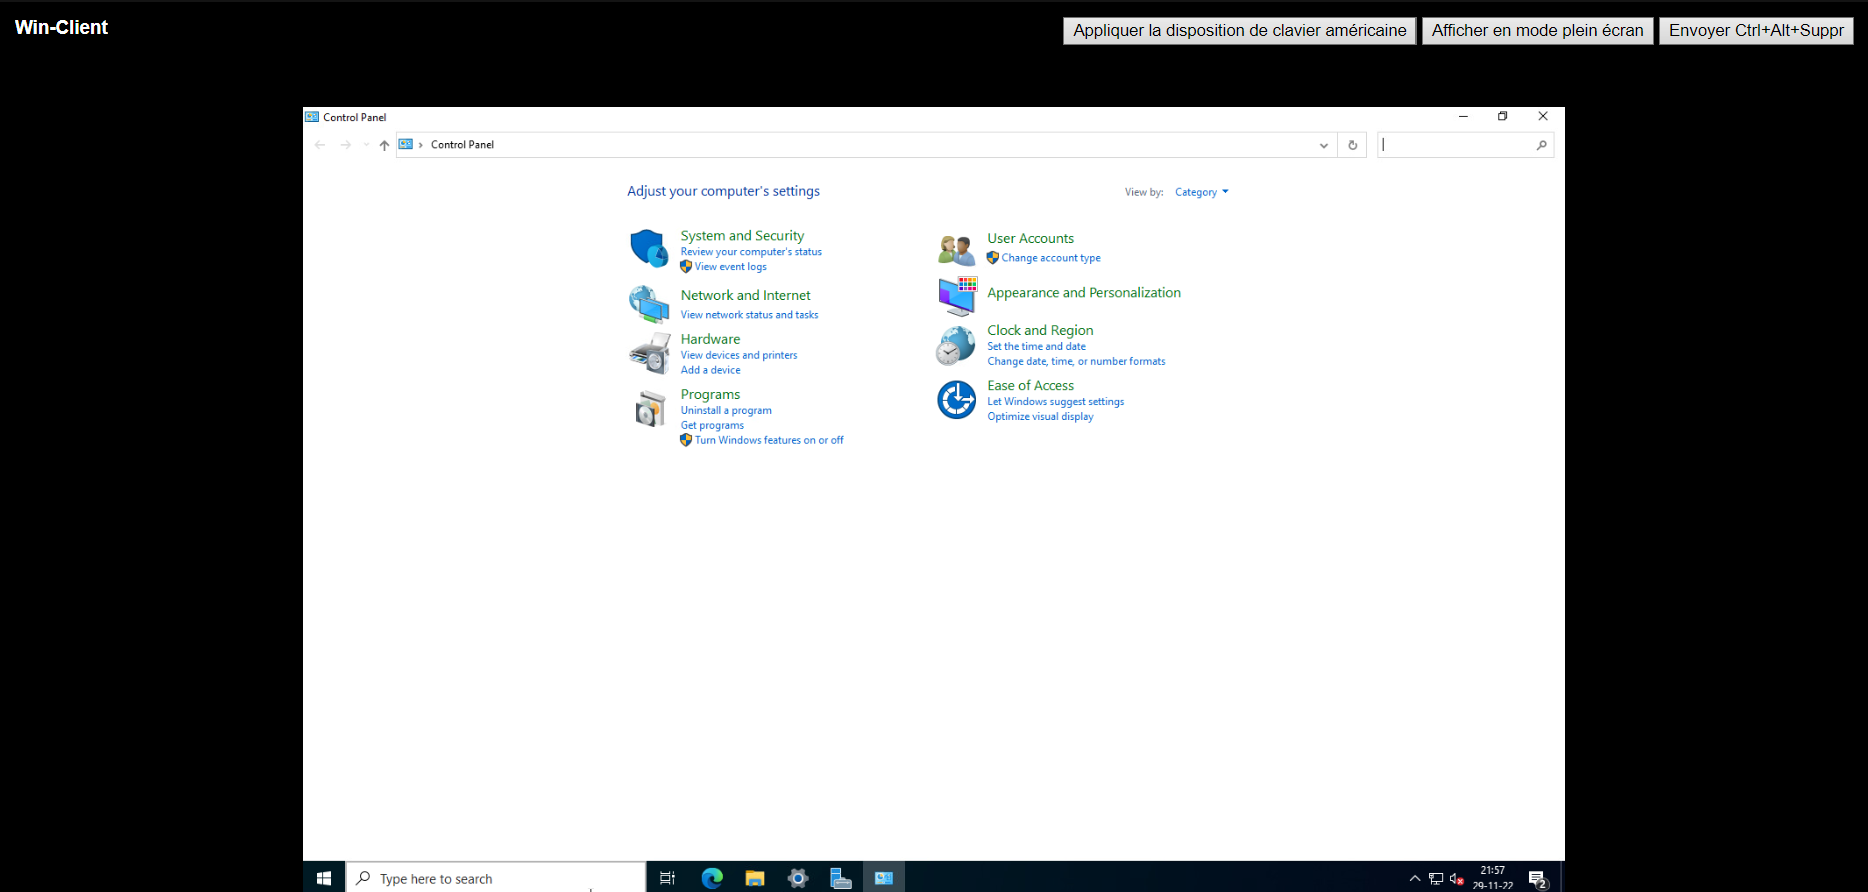This screenshot has width=1868, height=892.
Task: Click Review your computer's status
Action: tap(751, 252)
